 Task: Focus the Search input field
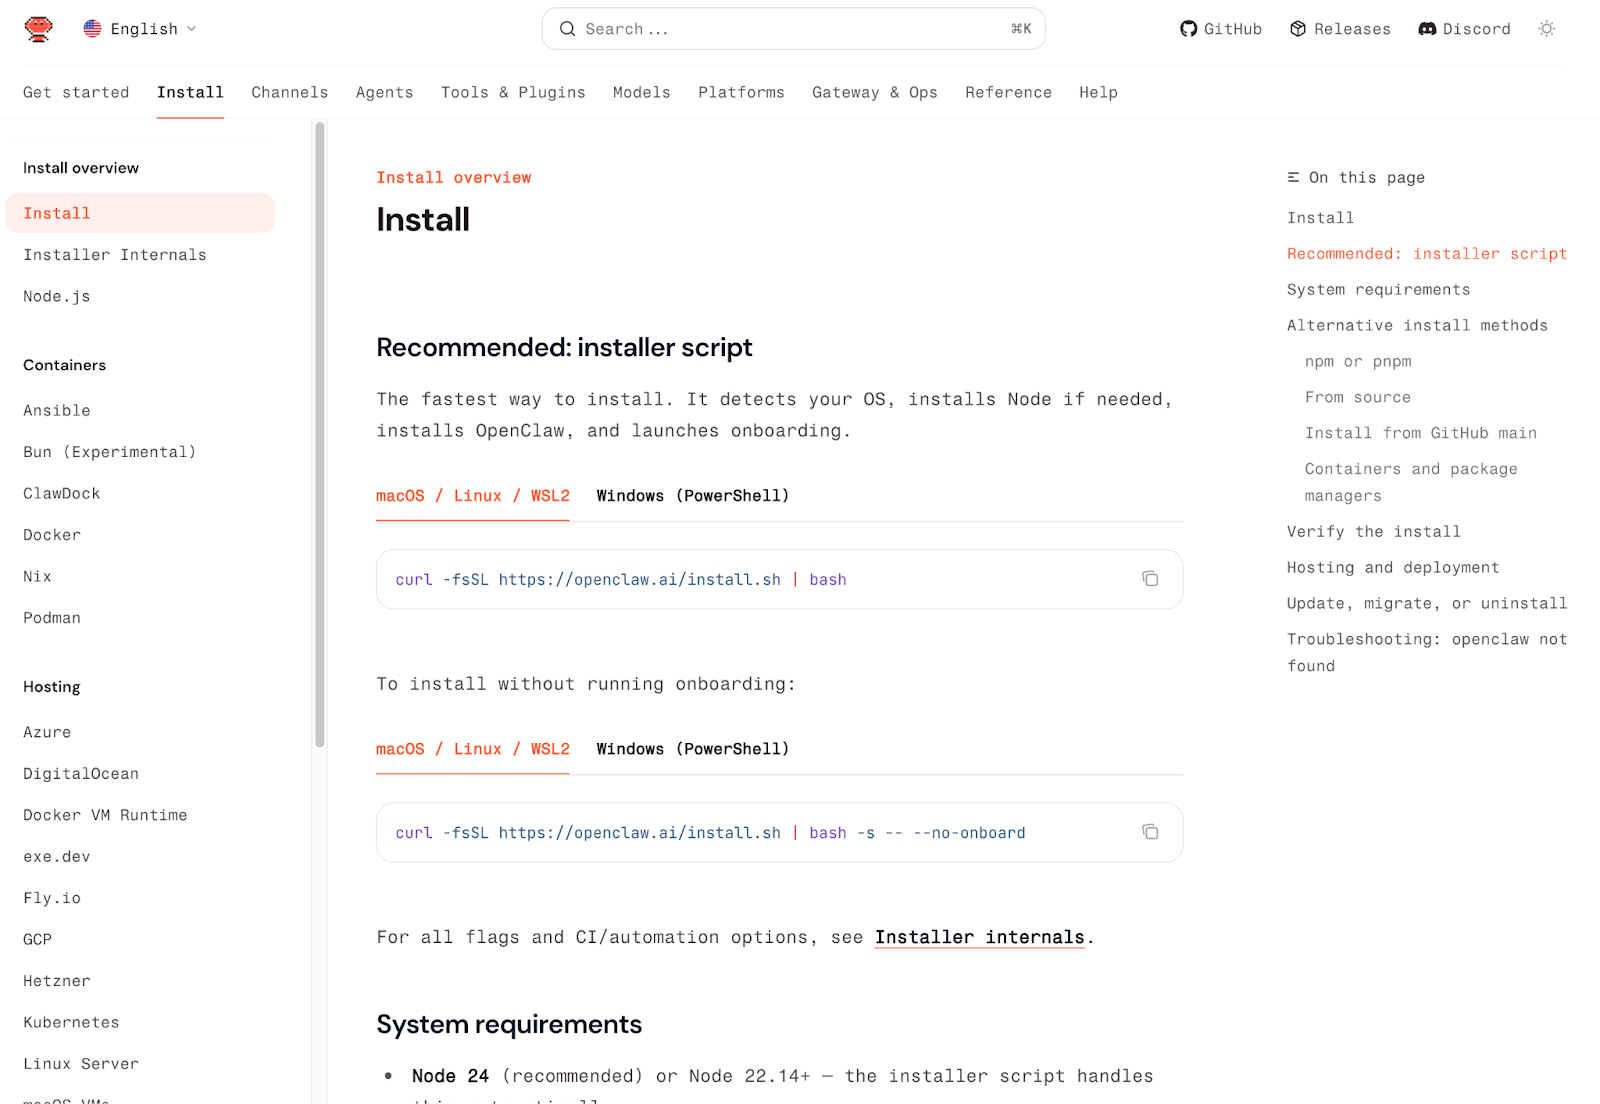[790, 29]
